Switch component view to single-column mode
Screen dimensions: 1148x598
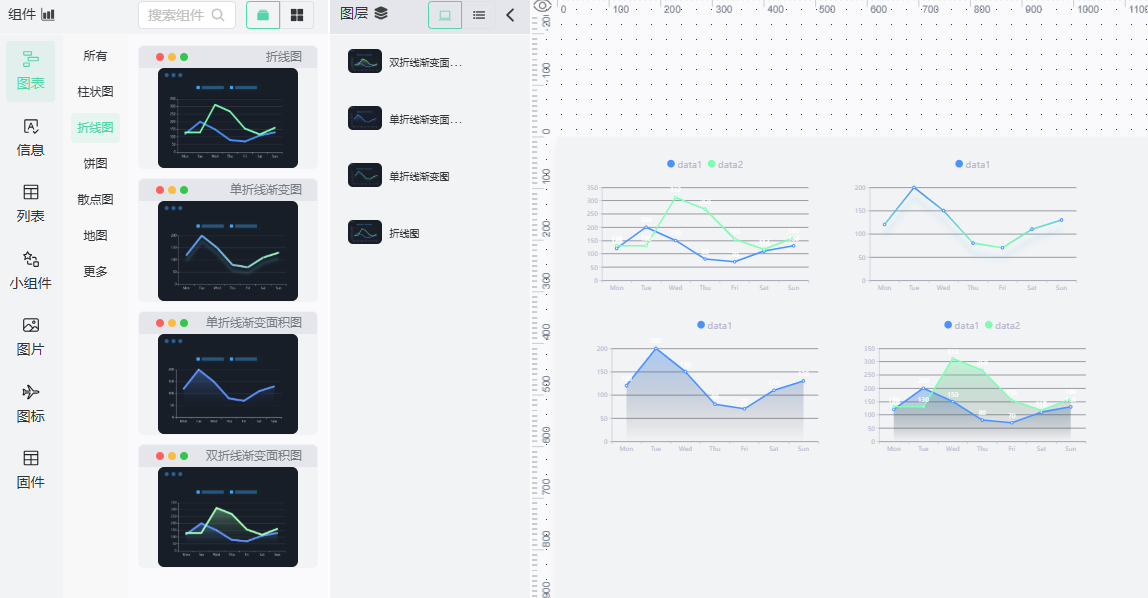click(x=263, y=15)
